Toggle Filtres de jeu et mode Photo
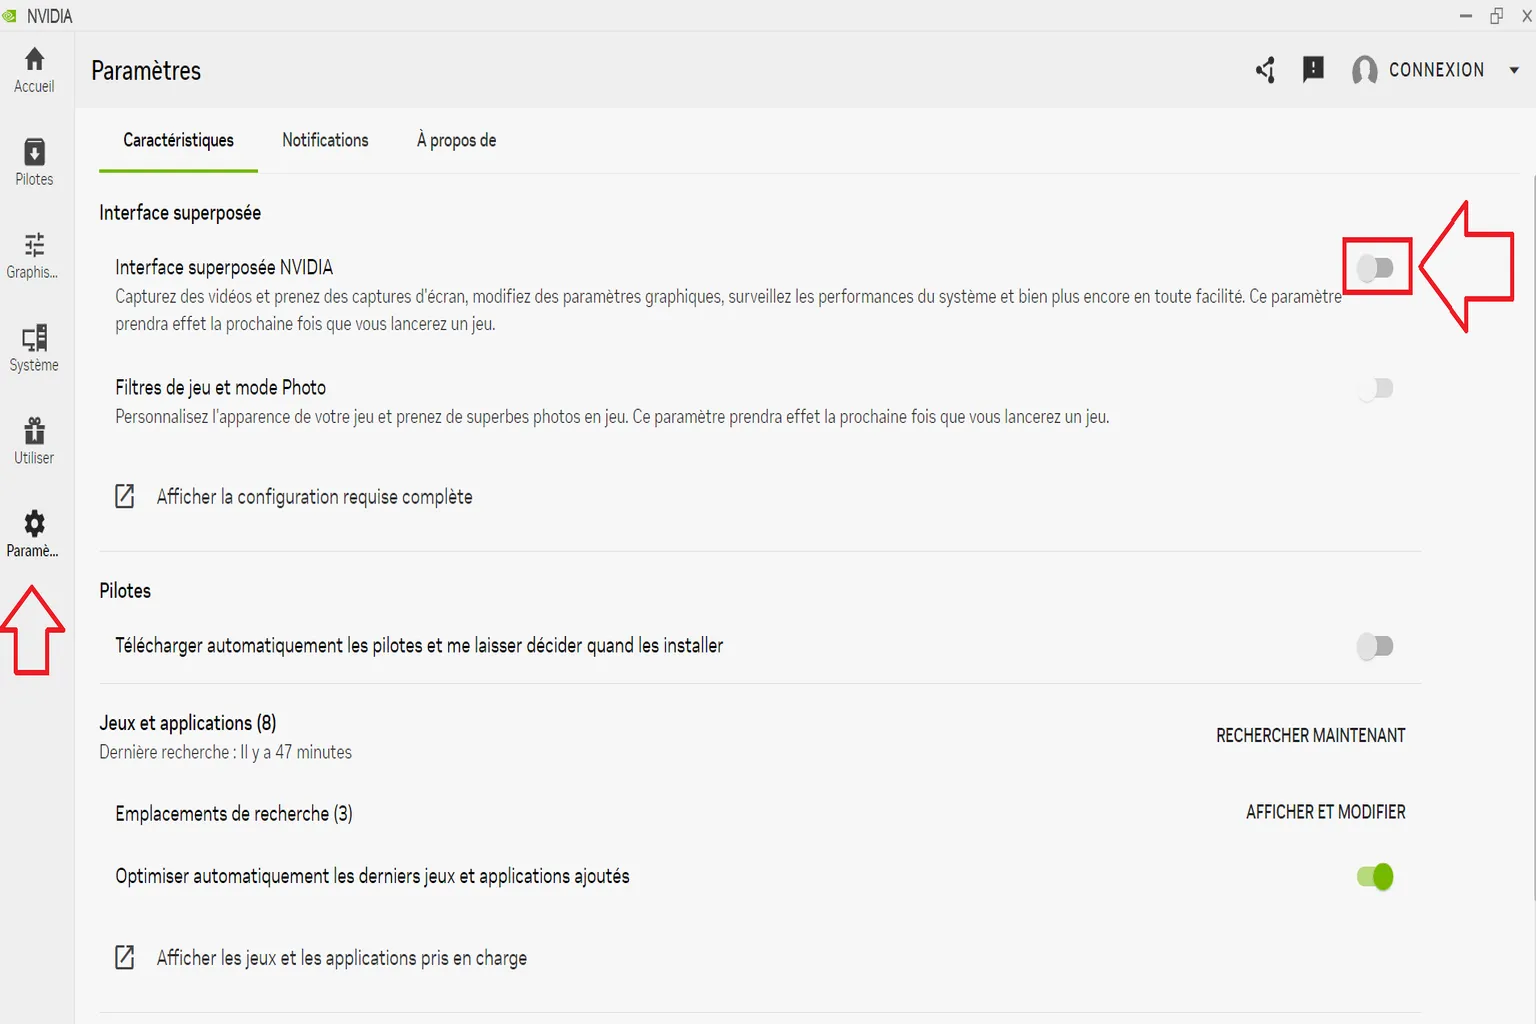 1375,388
